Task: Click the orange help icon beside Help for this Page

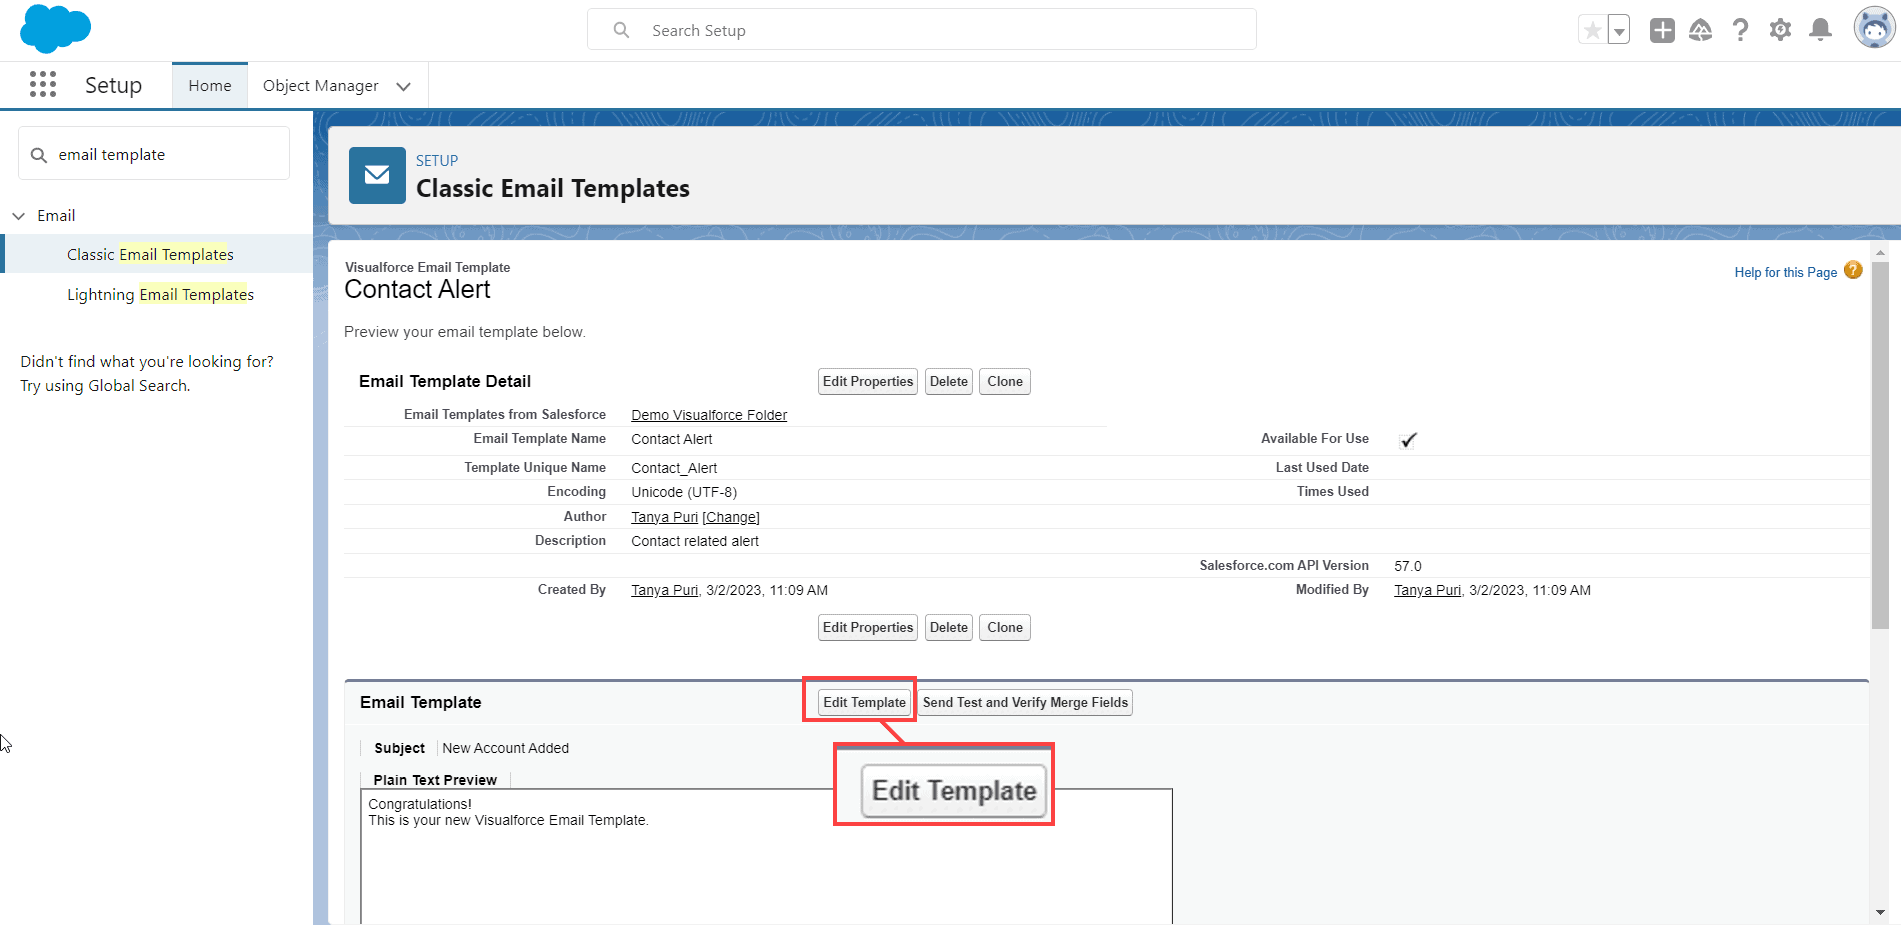Action: point(1853,270)
